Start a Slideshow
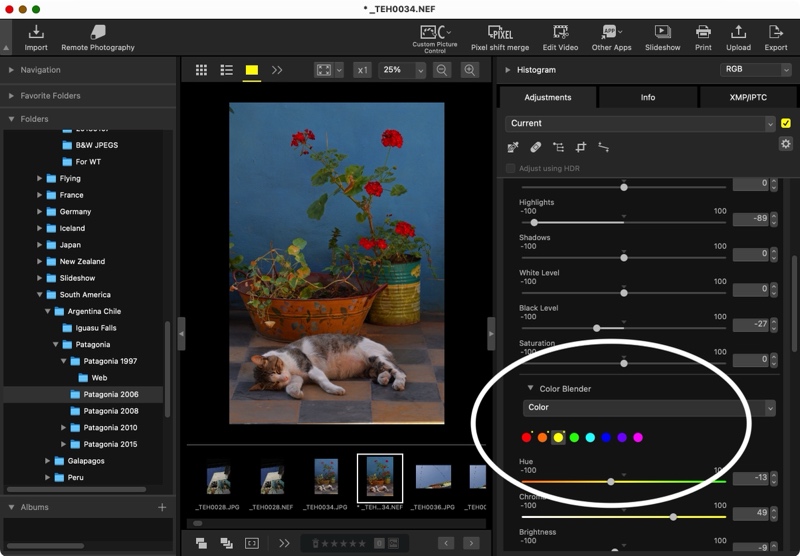 coord(662,38)
